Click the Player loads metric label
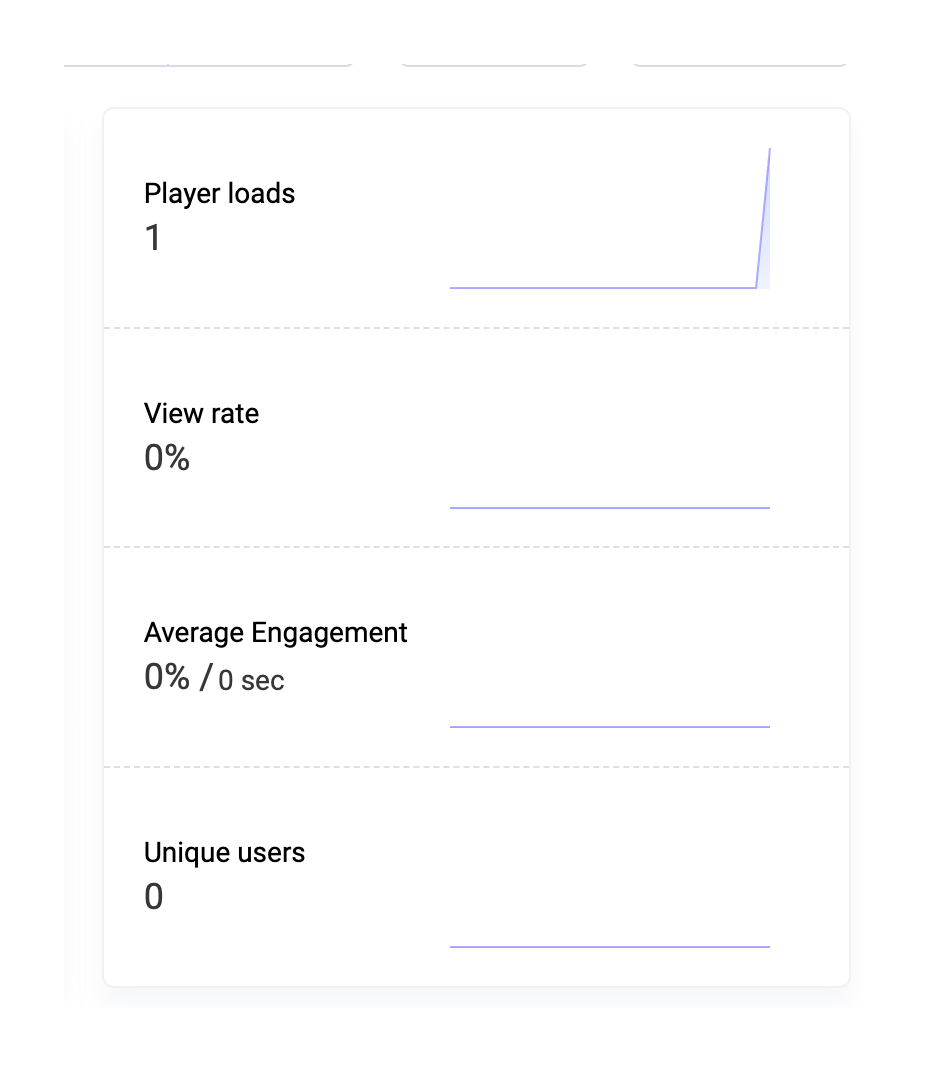This screenshot has width=928, height=1072. pos(219,193)
